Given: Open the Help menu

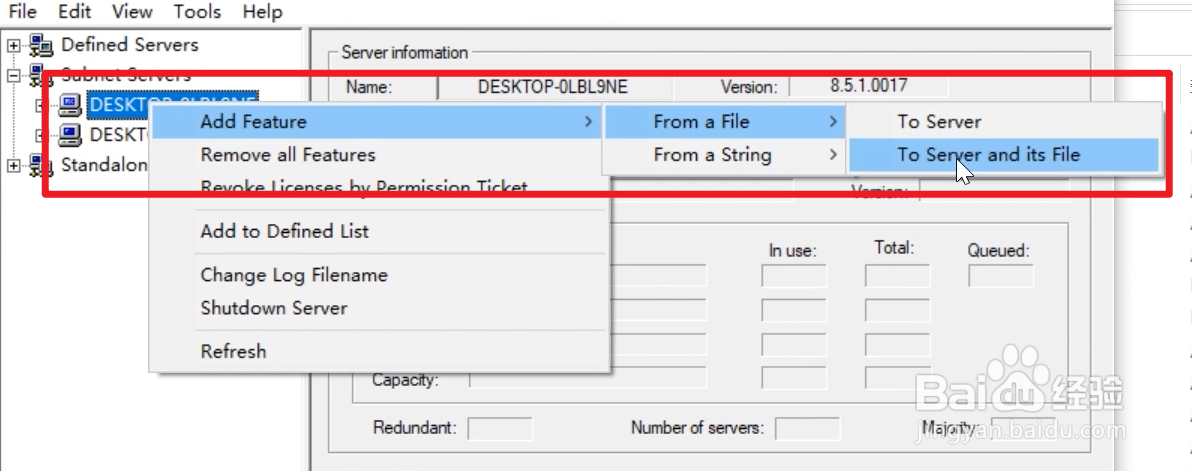Looking at the screenshot, I should point(262,12).
